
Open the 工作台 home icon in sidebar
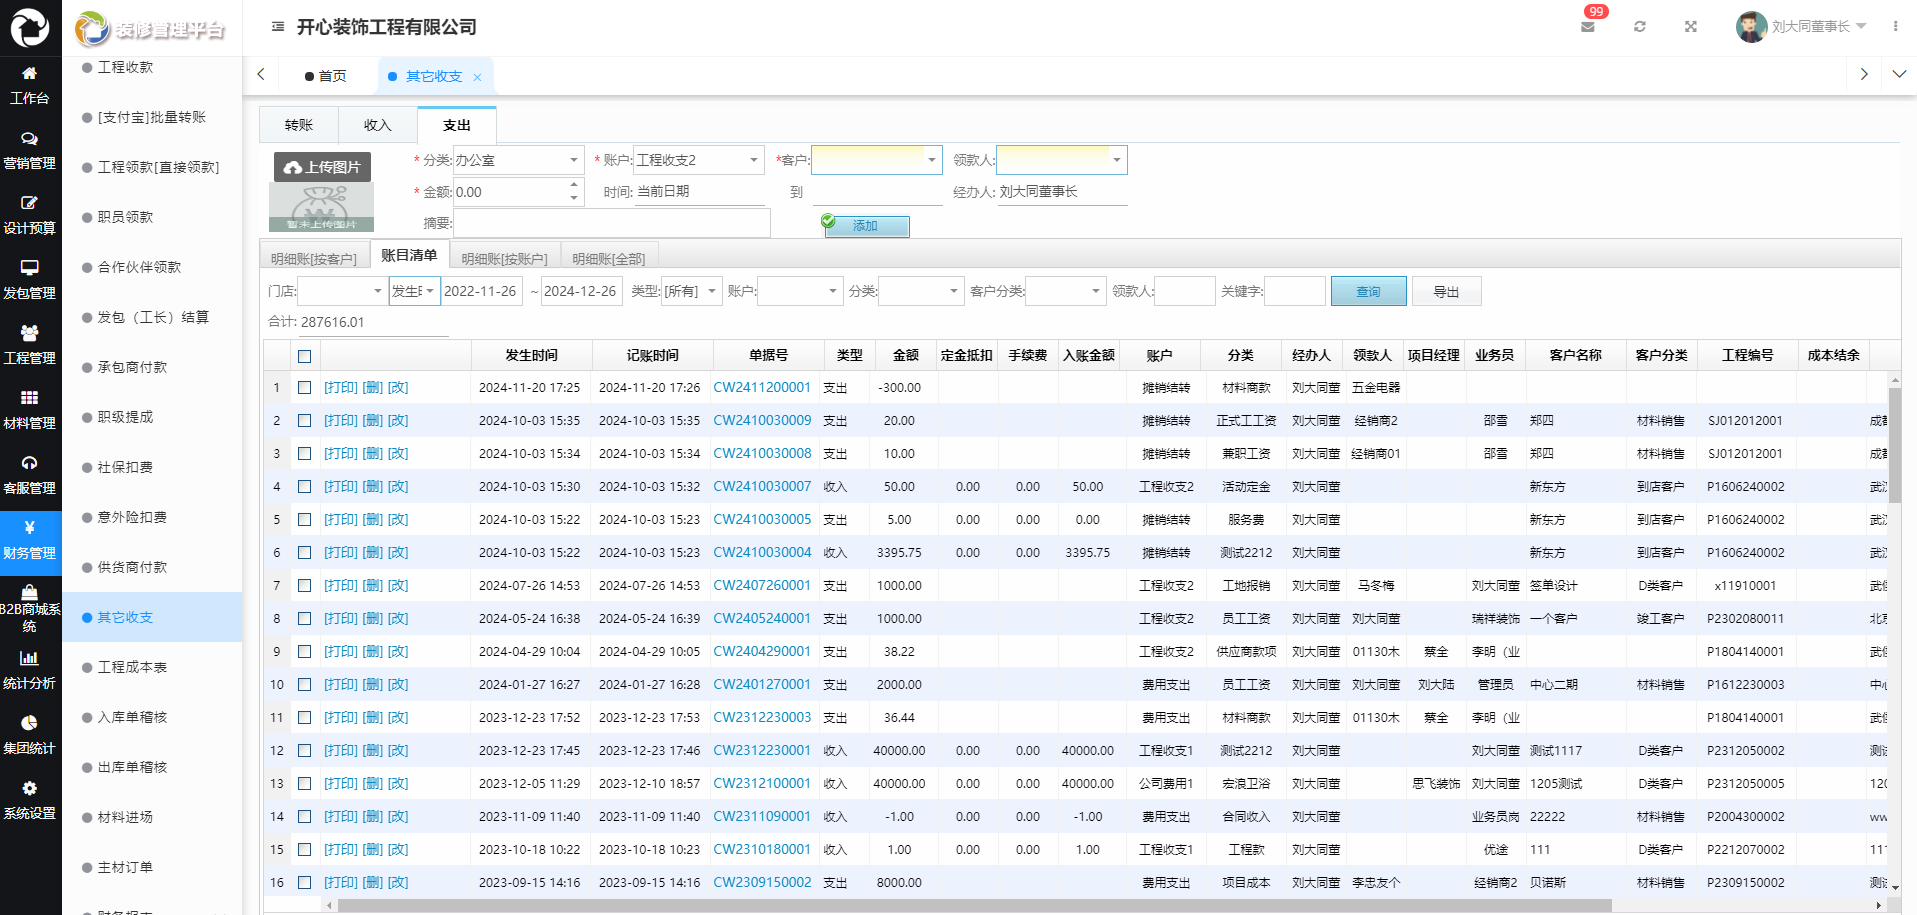(x=29, y=74)
